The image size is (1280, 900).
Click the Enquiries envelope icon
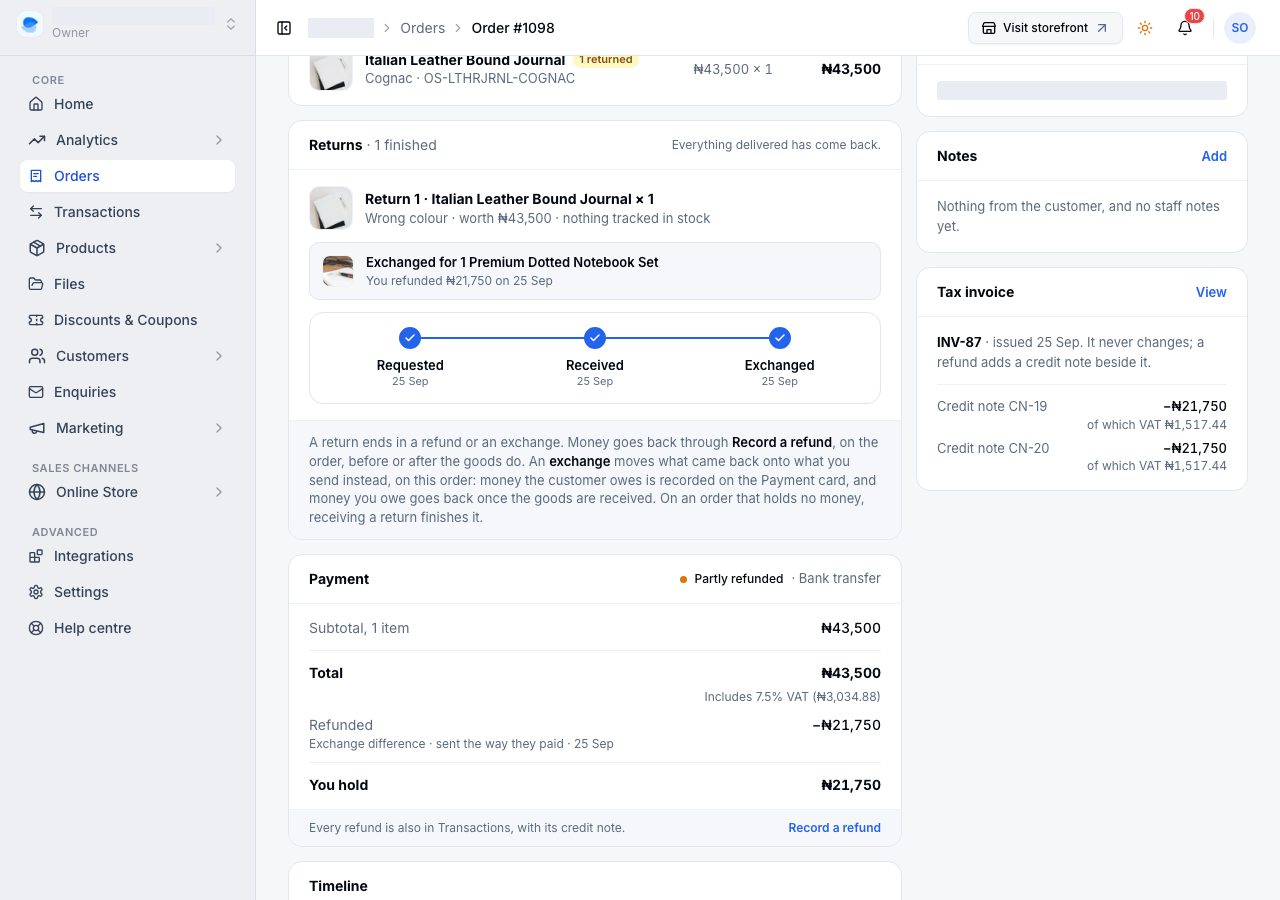[36, 392]
